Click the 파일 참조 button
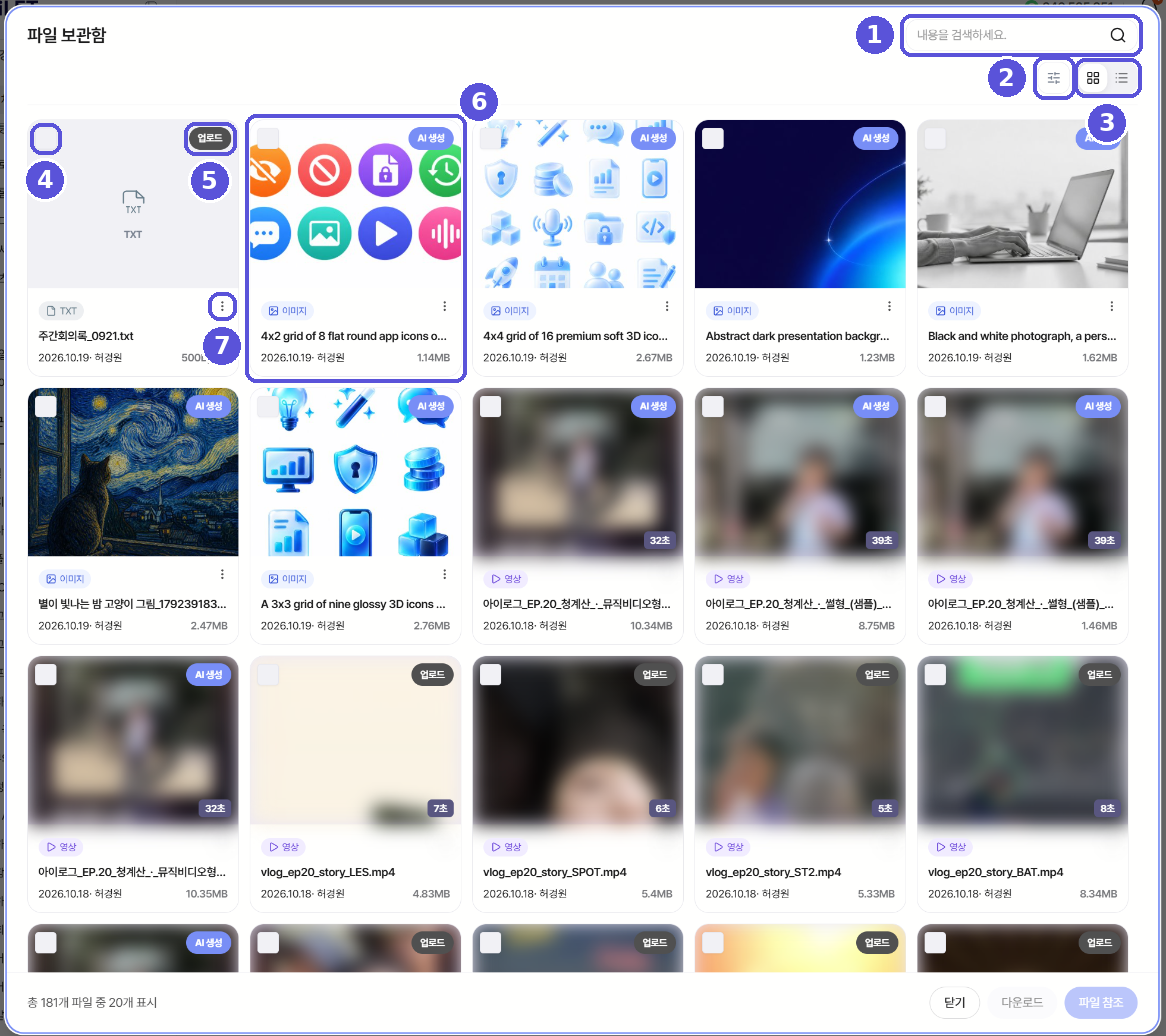The width and height of the screenshot is (1166, 1036). pyautogui.click(x=1101, y=1003)
